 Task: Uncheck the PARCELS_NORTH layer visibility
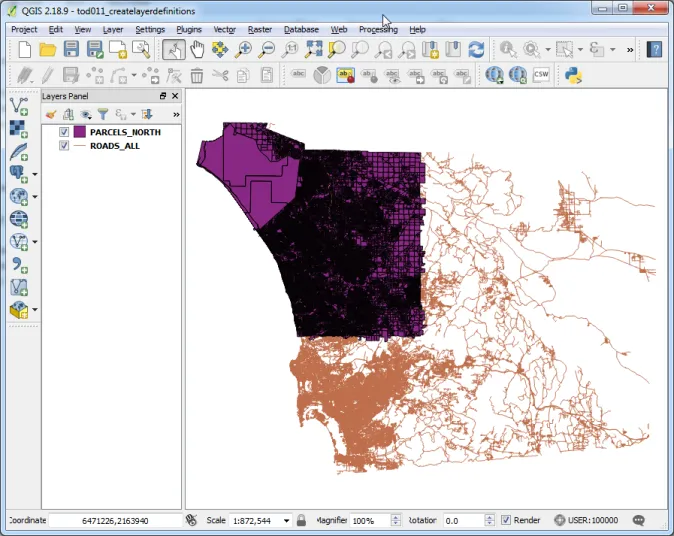pos(64,132)
